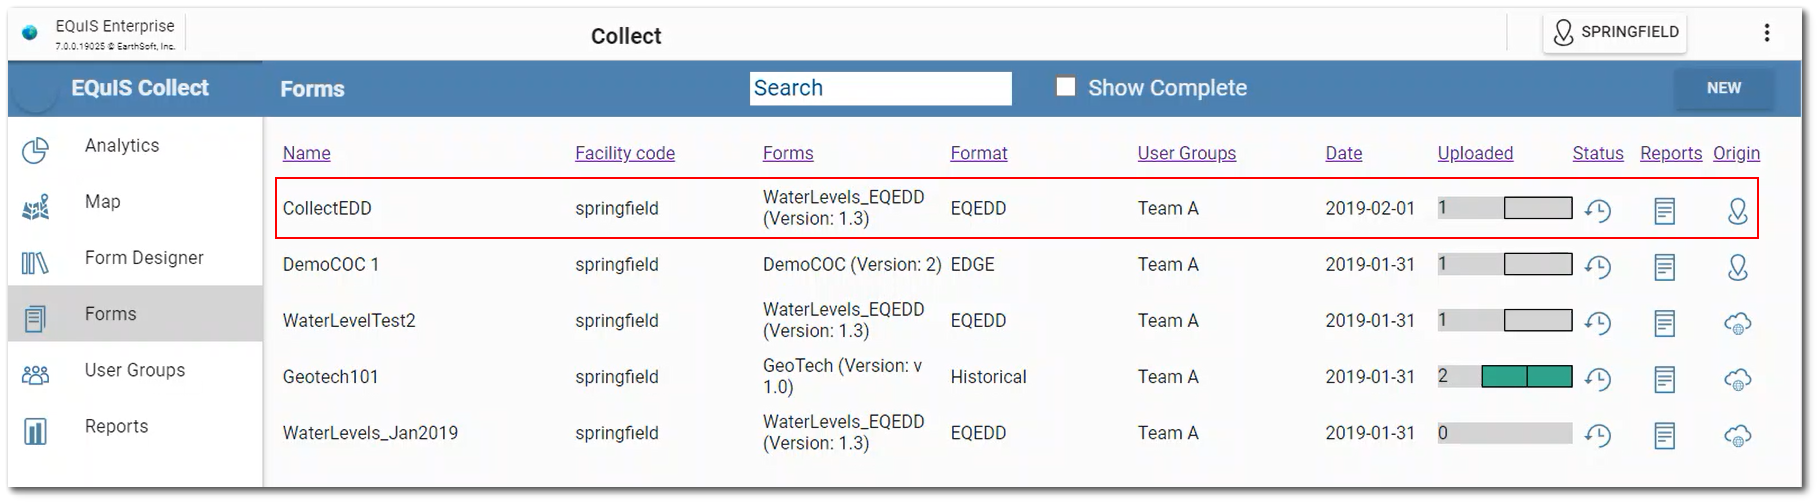
Task: Sort by the Uploaded column header
Action: click(x=1475, y=153)
